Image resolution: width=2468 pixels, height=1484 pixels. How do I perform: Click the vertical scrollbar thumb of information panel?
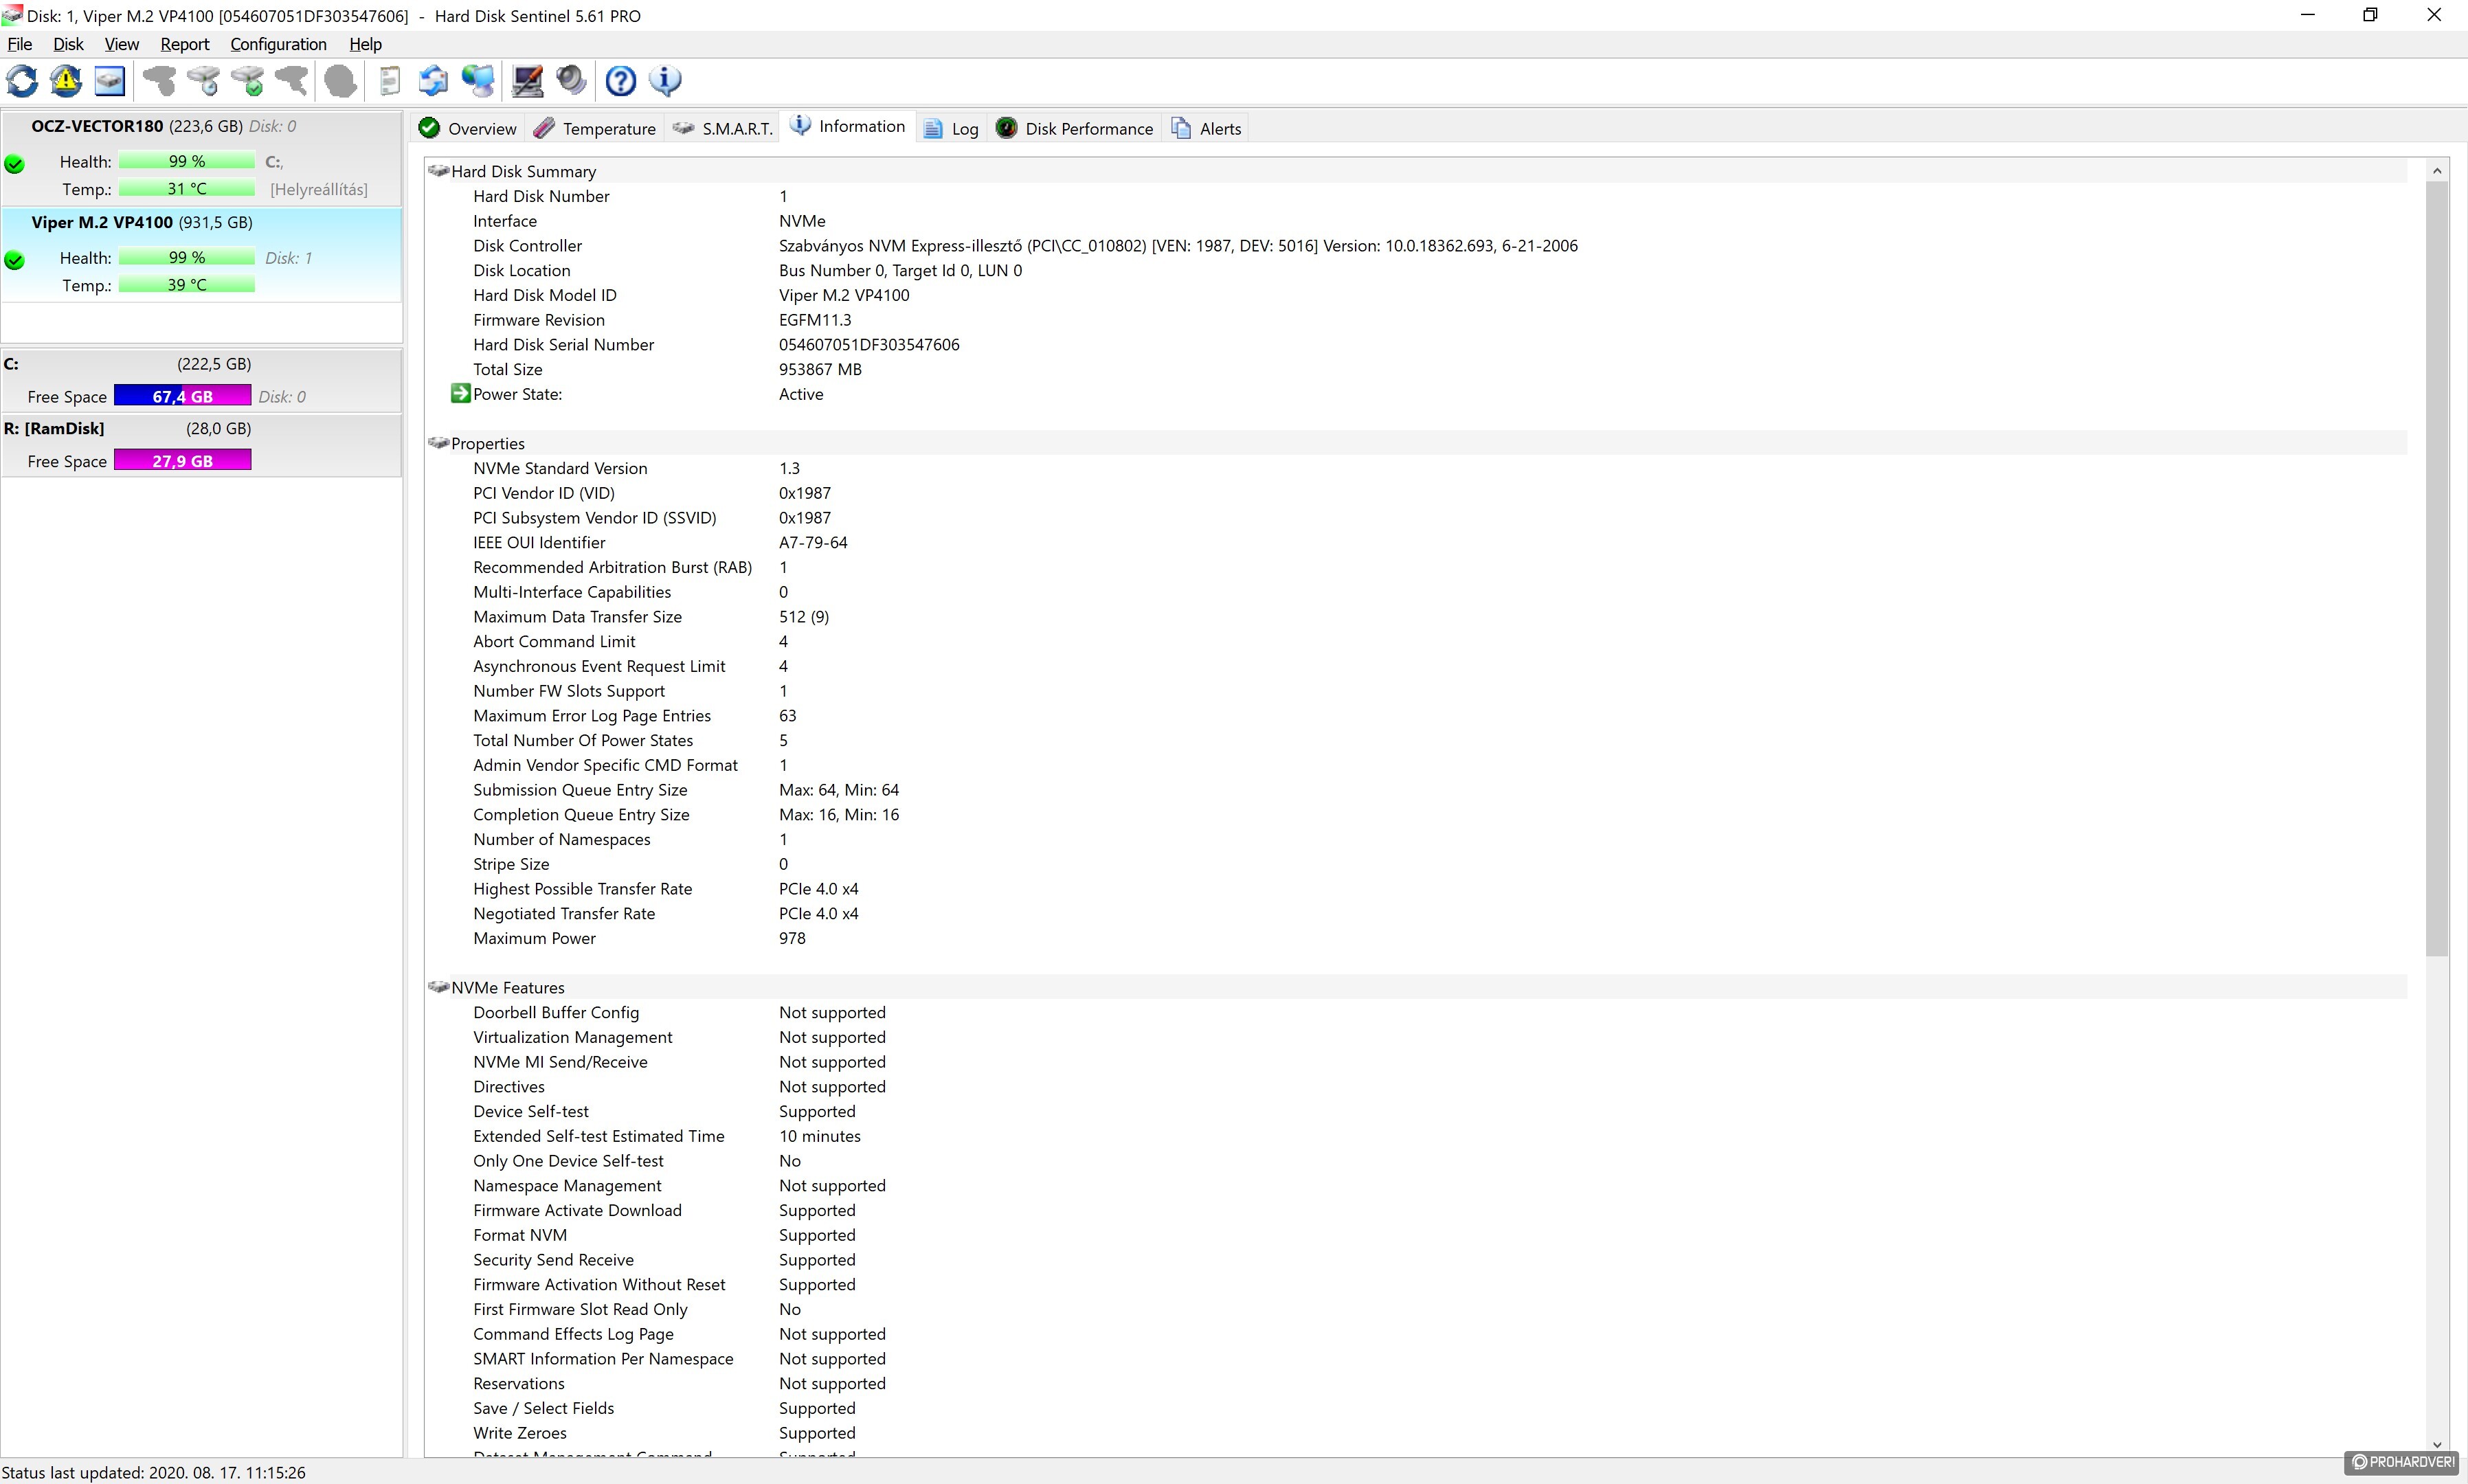click(x=2437, y=569)
